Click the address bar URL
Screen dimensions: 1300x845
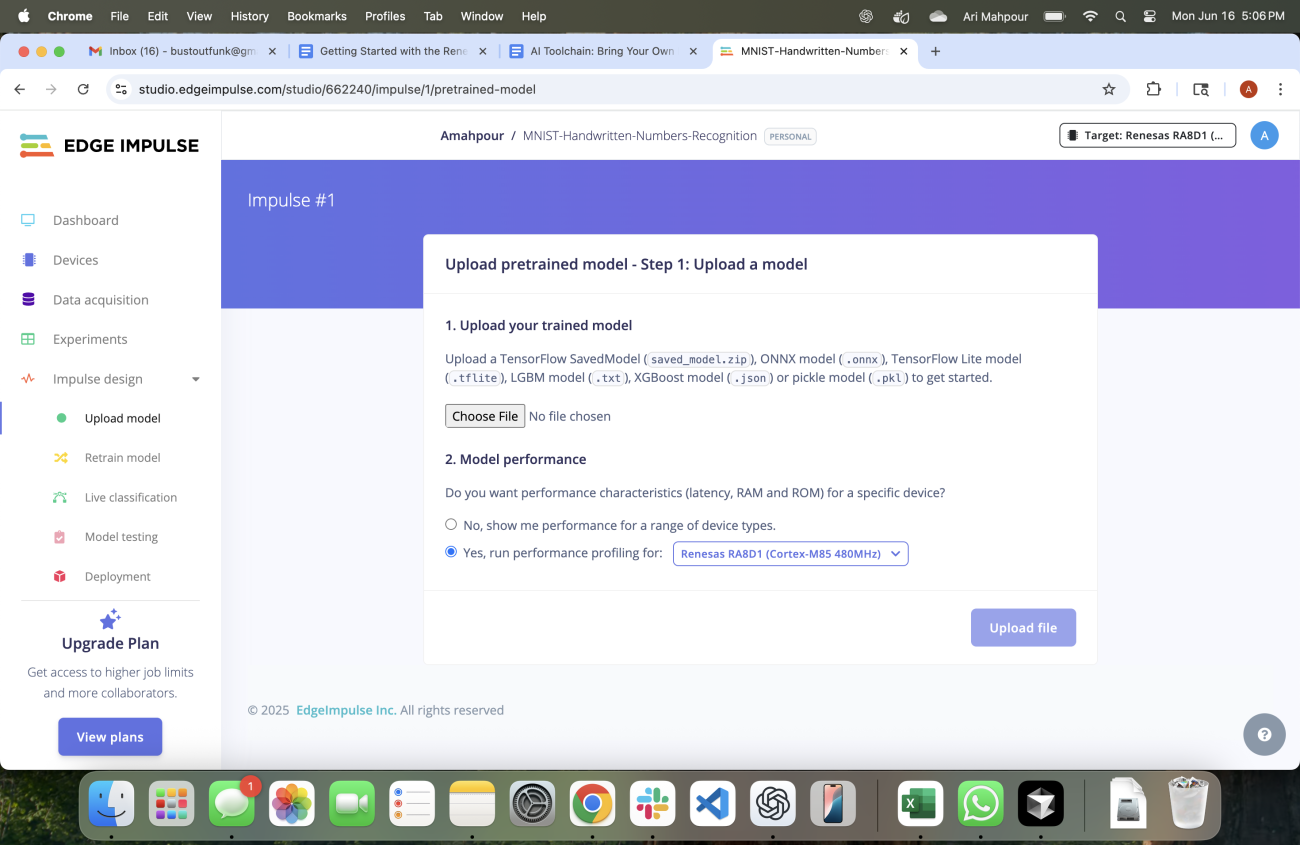(x=337, y=89)
